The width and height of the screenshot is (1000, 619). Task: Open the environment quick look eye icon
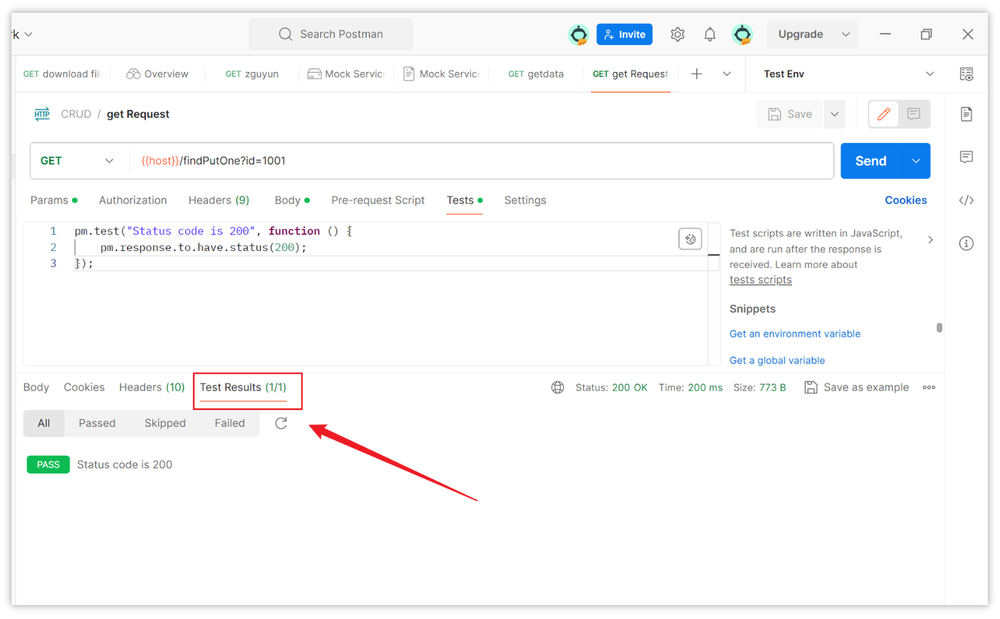tap(966, 74)
